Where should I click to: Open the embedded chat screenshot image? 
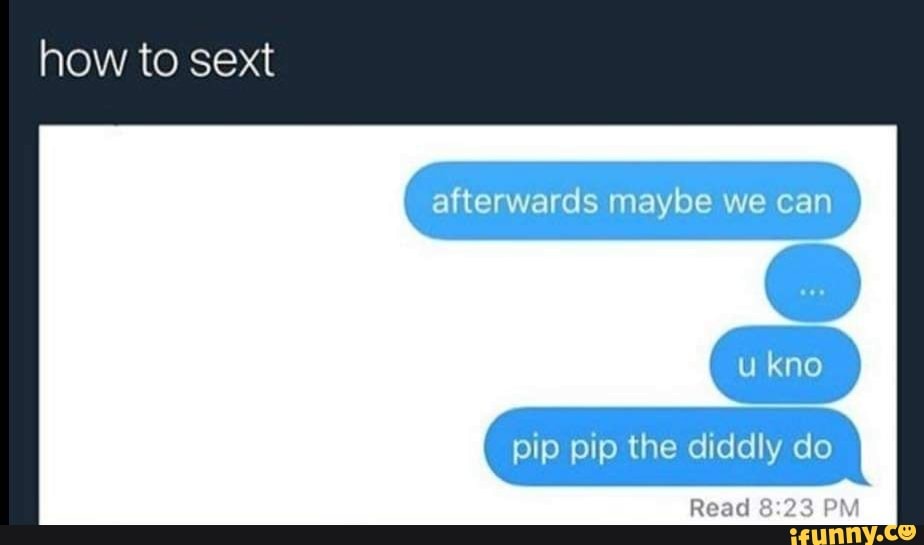(468, 324)
